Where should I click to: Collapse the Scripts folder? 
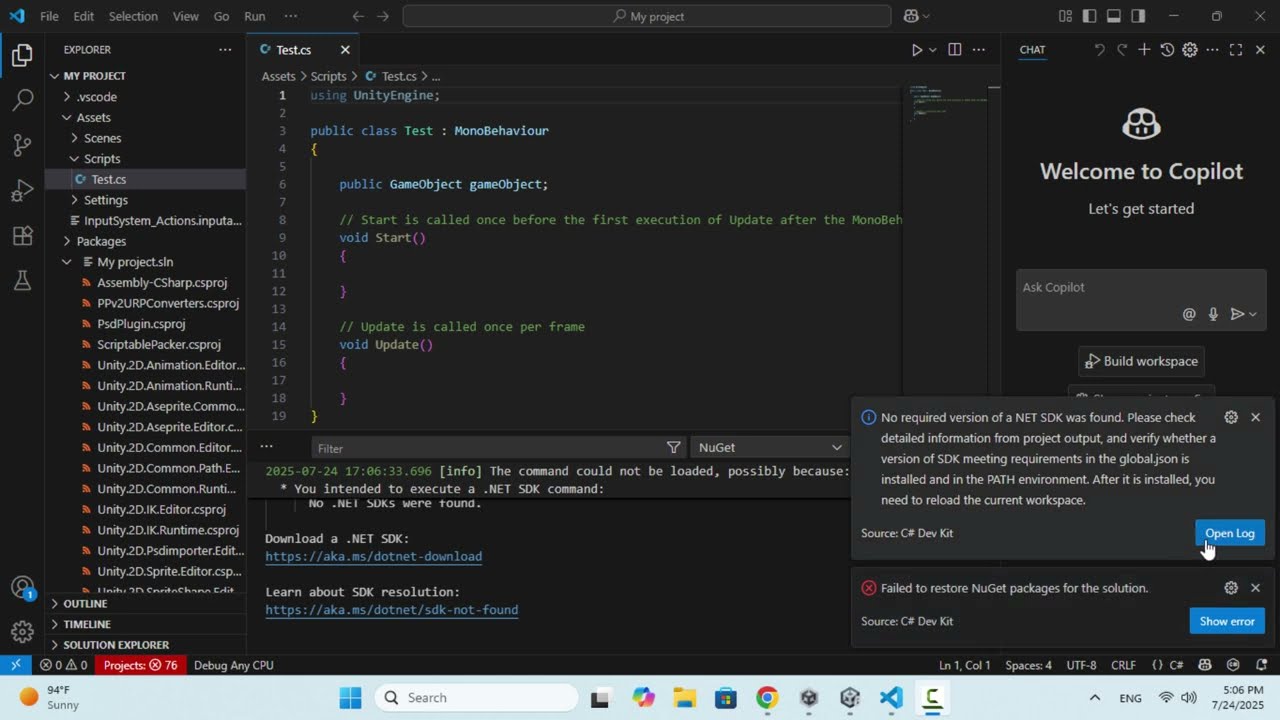coord(74,159)
